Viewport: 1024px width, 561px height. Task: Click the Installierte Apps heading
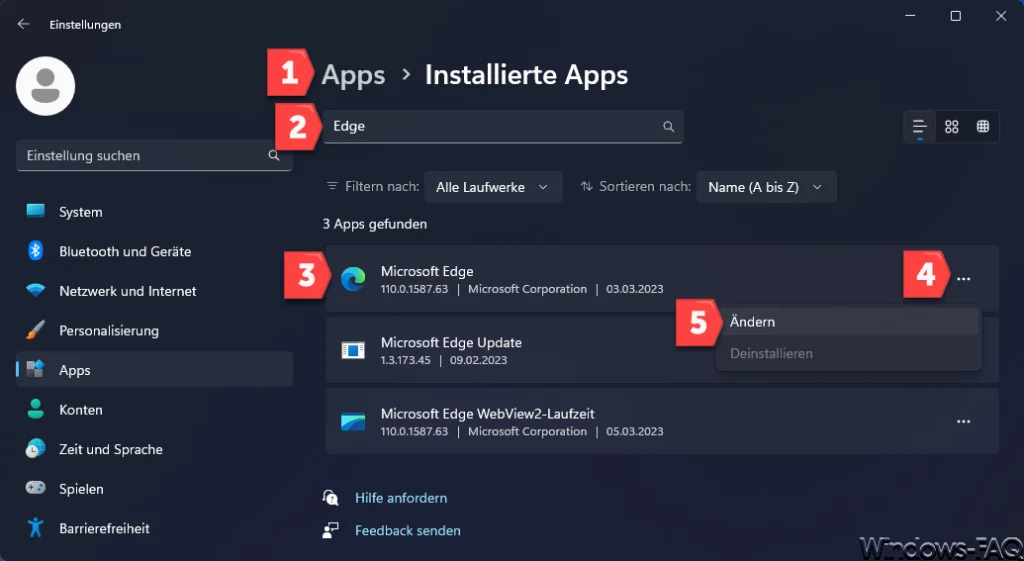pyautogui.click(x=526, y=75)
